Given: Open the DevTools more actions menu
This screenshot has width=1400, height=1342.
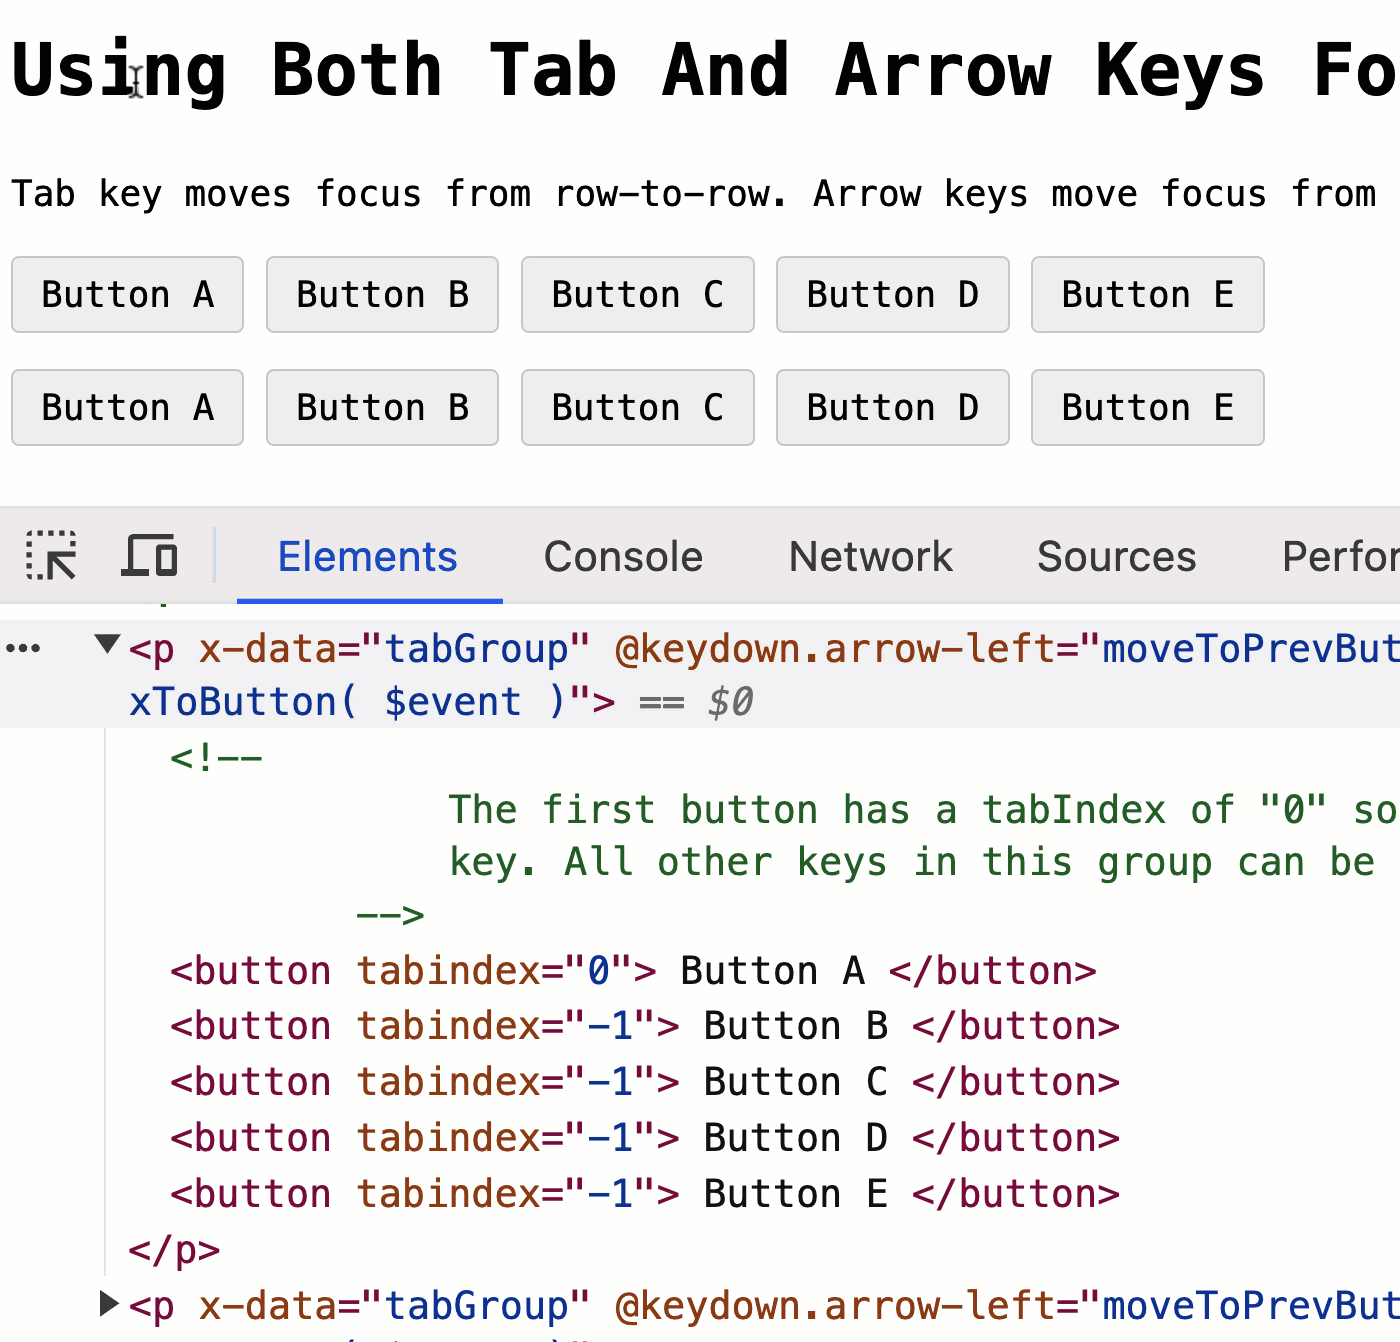Looking at the screenshot, I should click(x=25, y=648).
